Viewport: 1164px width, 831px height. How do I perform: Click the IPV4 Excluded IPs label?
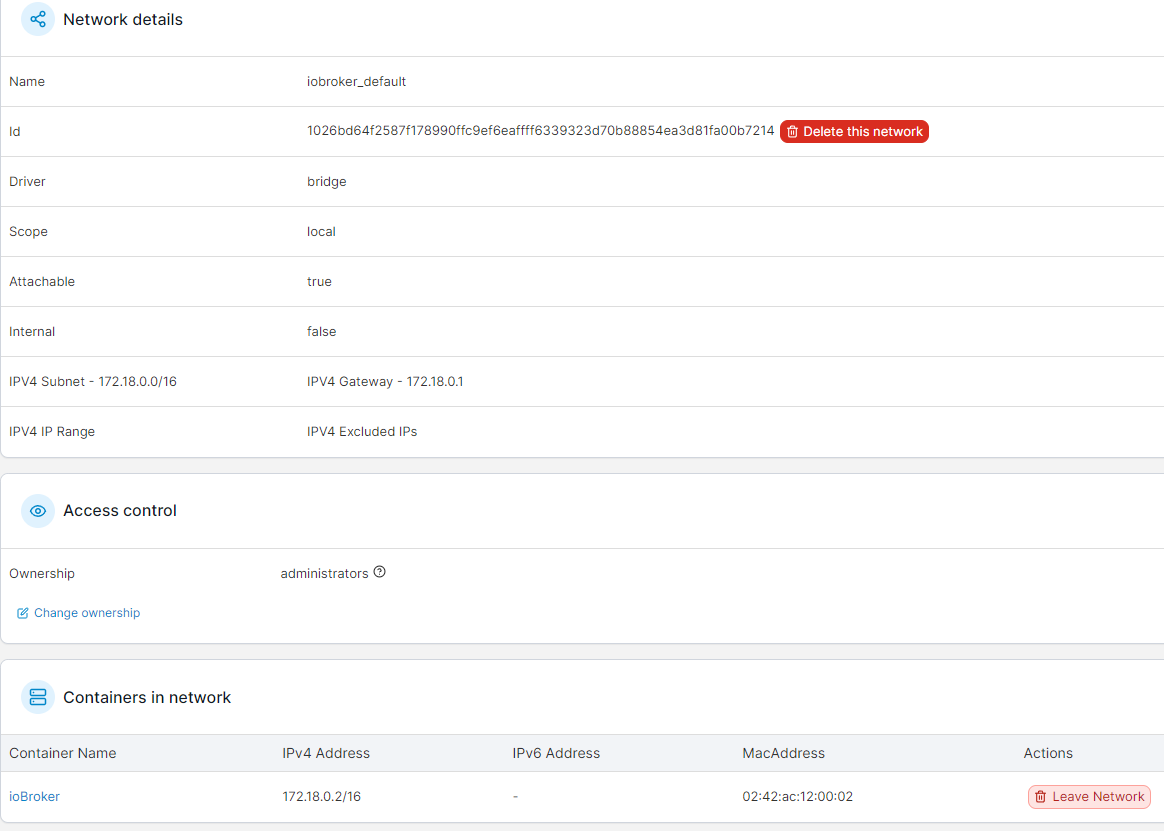pyautogui.click(x=362, y=431)
